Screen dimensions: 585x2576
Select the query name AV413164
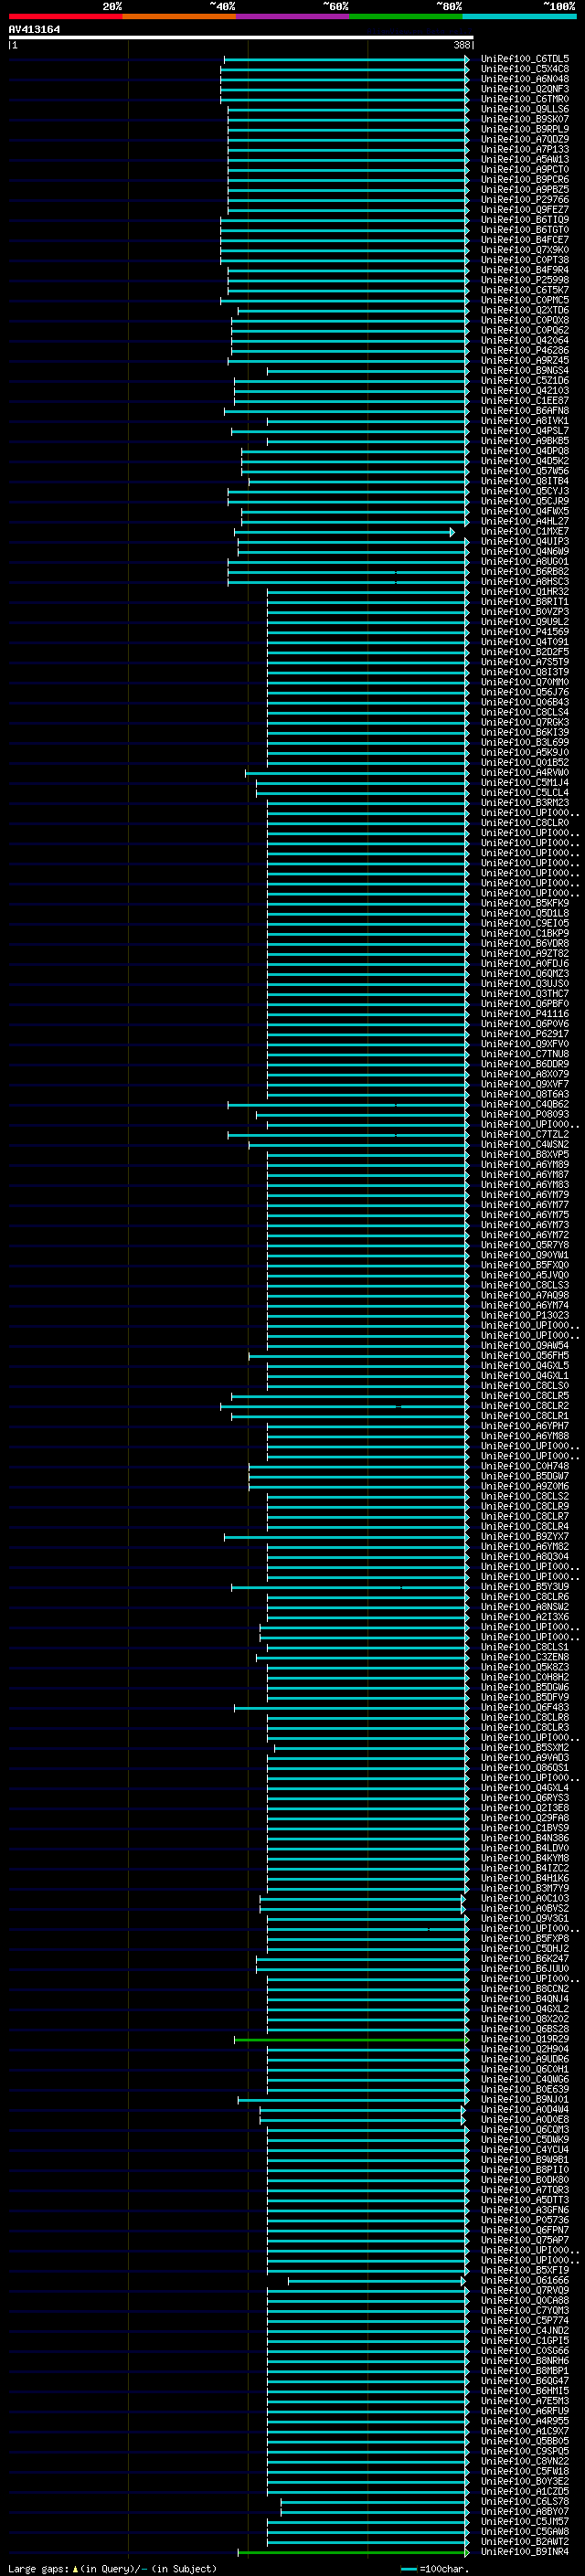tap(34, 29)
